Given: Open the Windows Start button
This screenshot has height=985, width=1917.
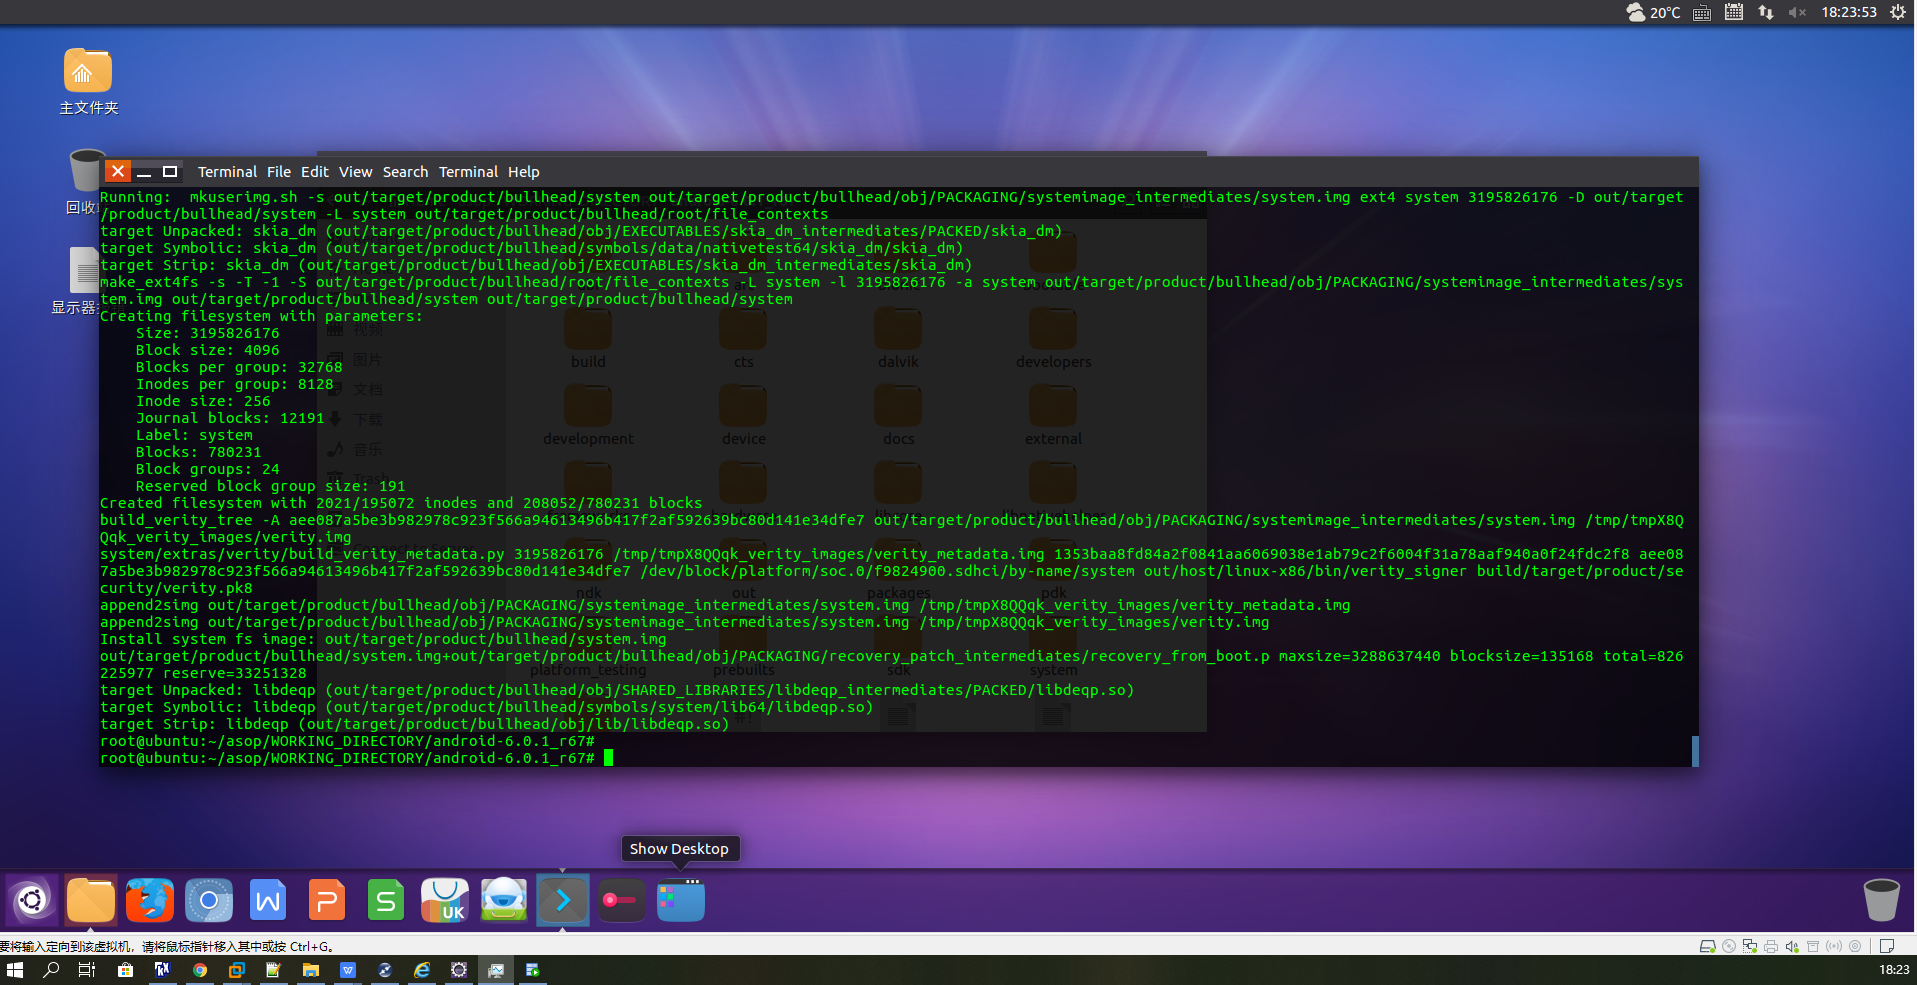Looking at the screenshot, I should (x=14, y=970).
